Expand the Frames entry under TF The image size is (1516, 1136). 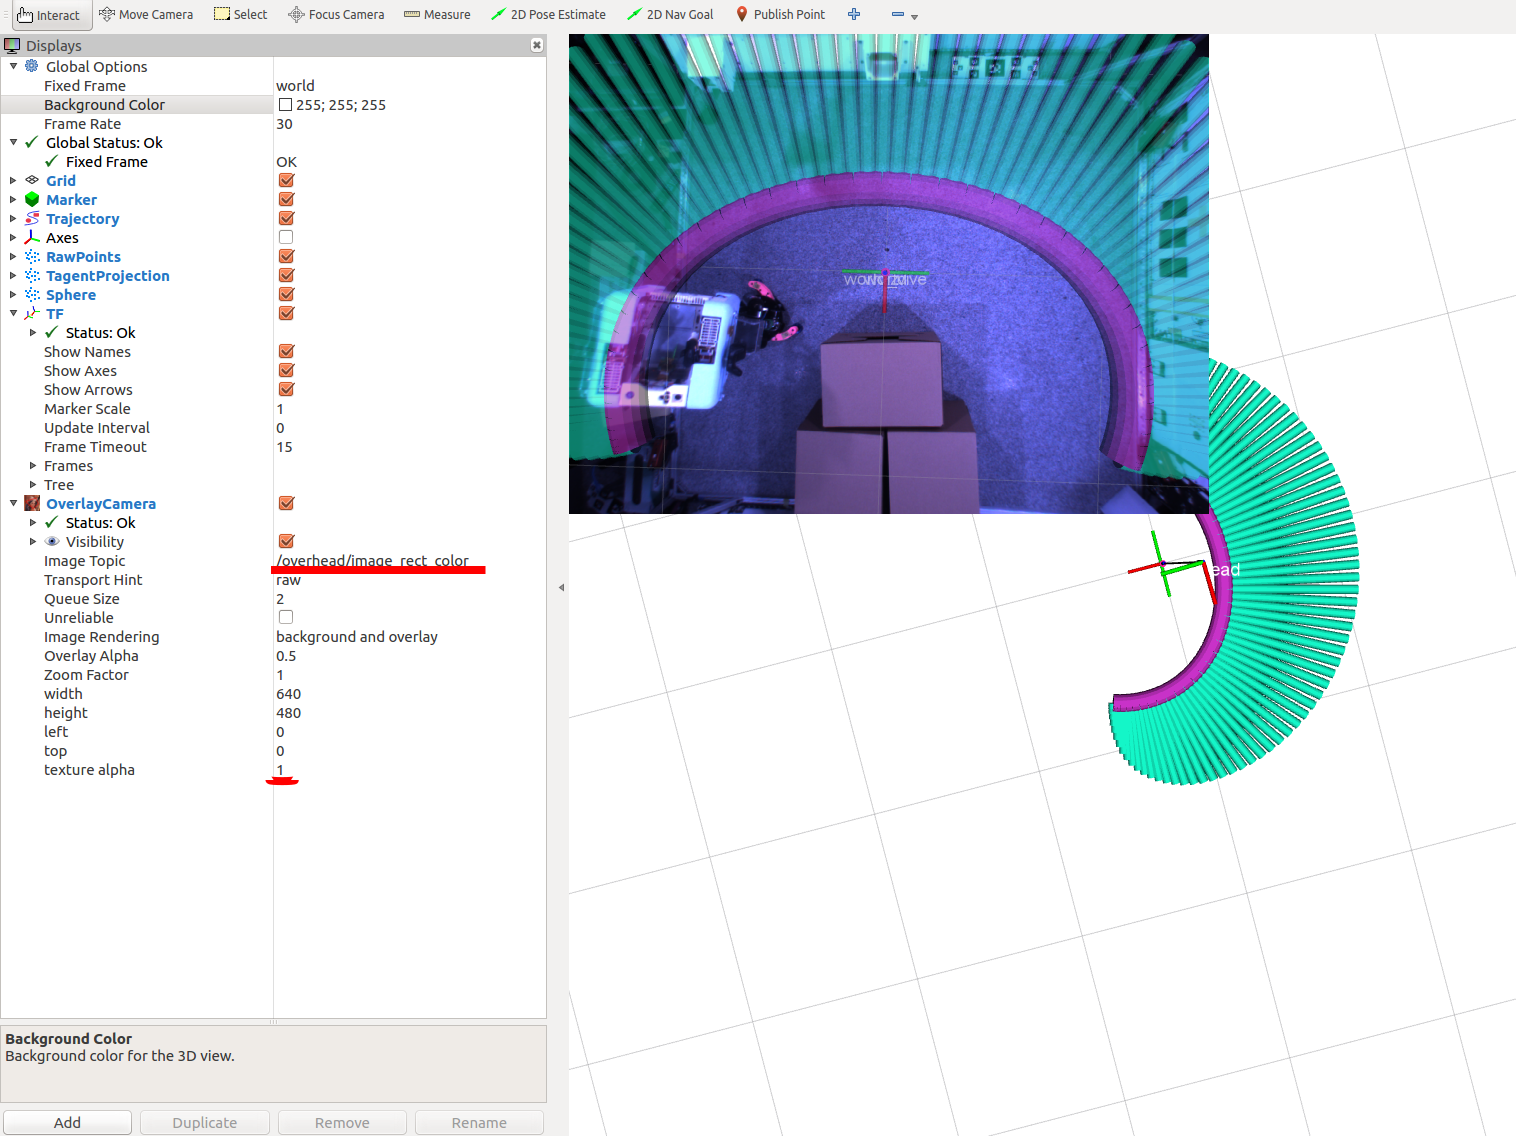33,466
